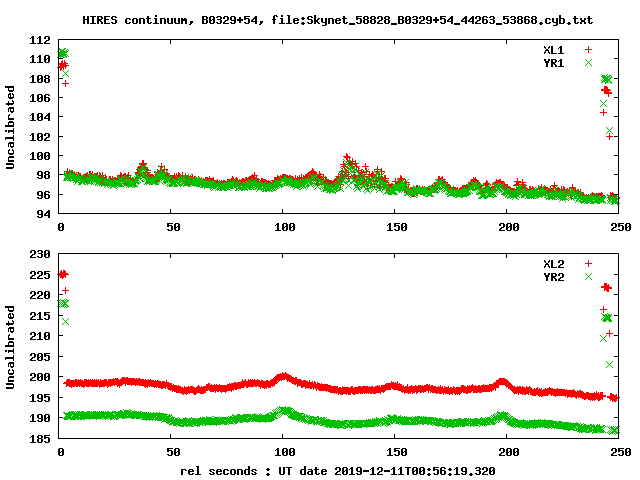Select the XL1 legend label
640x480 pixels.
[553, 50]
